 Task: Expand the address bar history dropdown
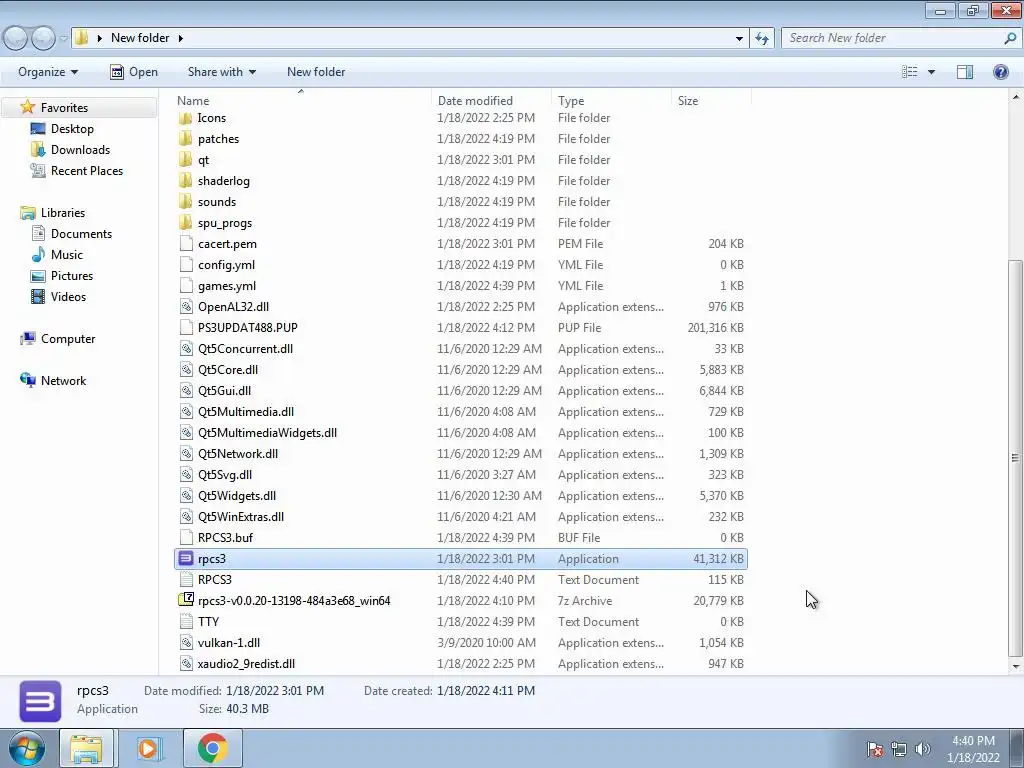(739, 38)
